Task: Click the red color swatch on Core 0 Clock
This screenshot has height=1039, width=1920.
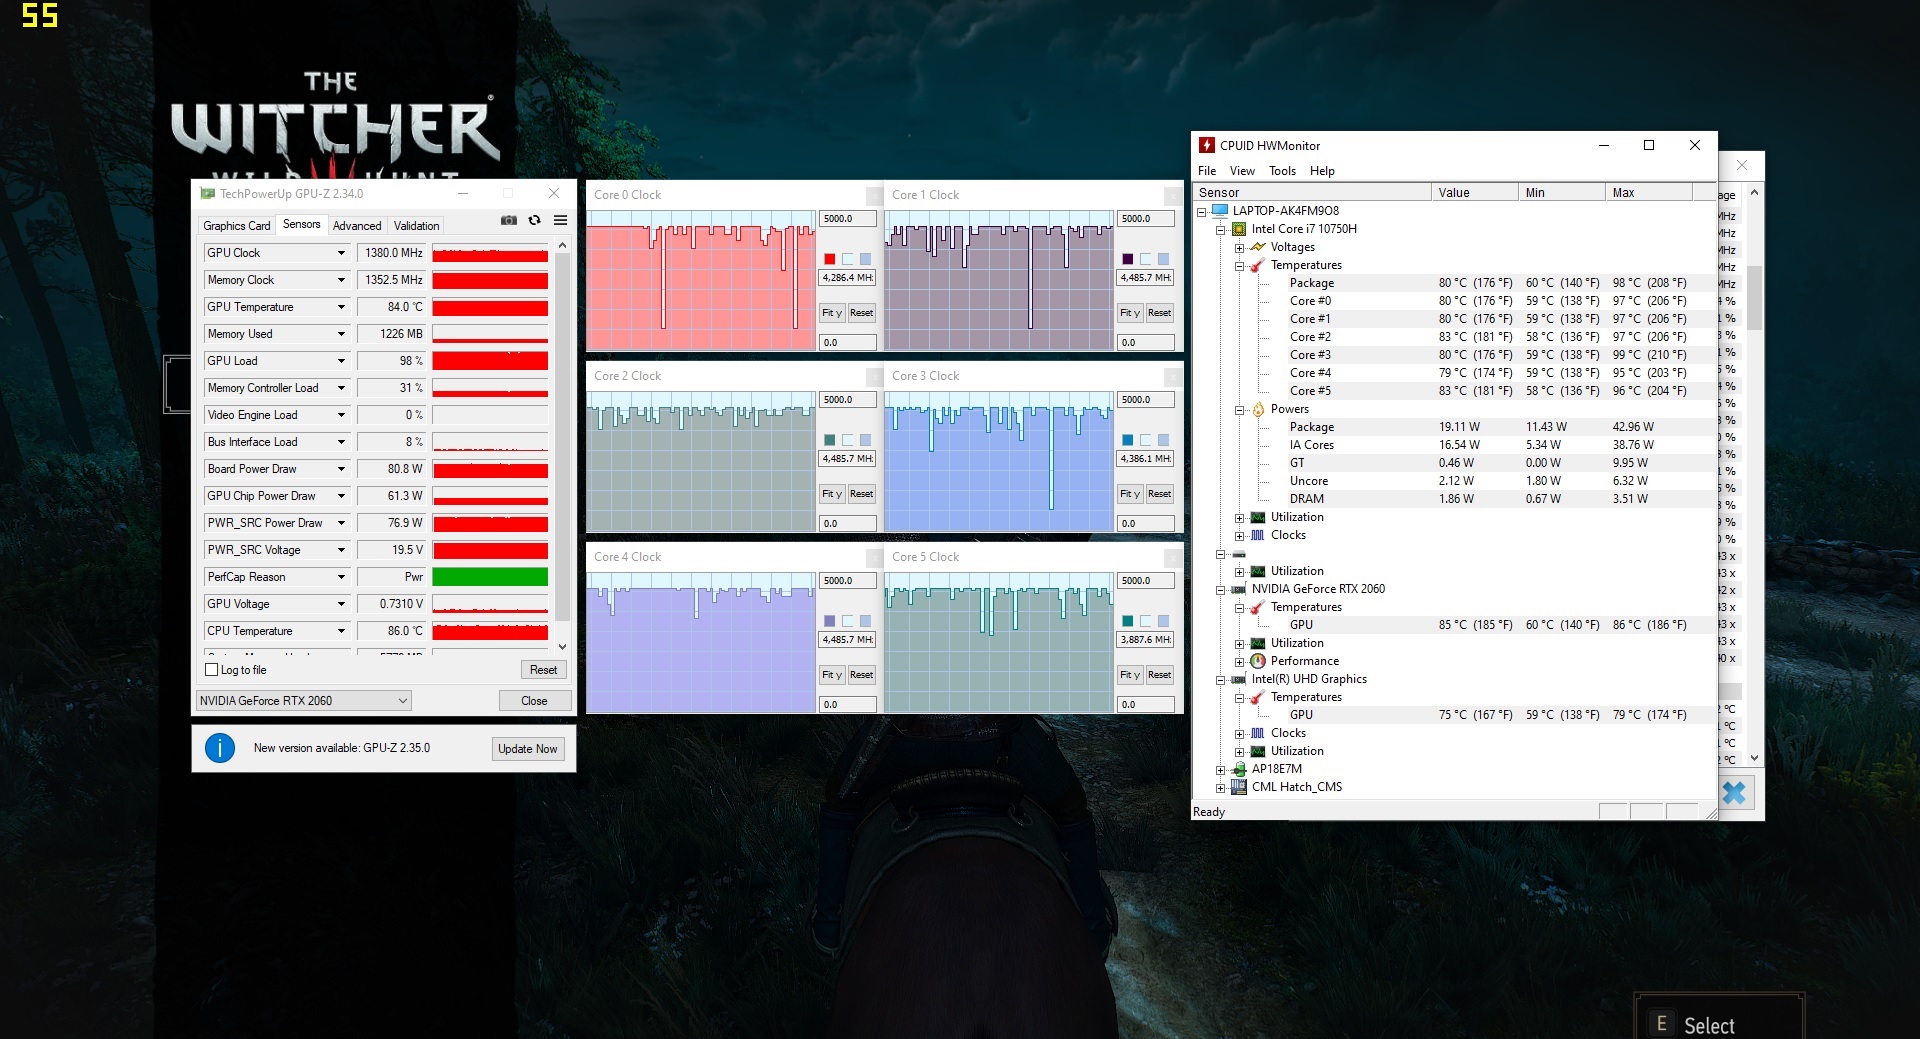Action: point(829,259)
